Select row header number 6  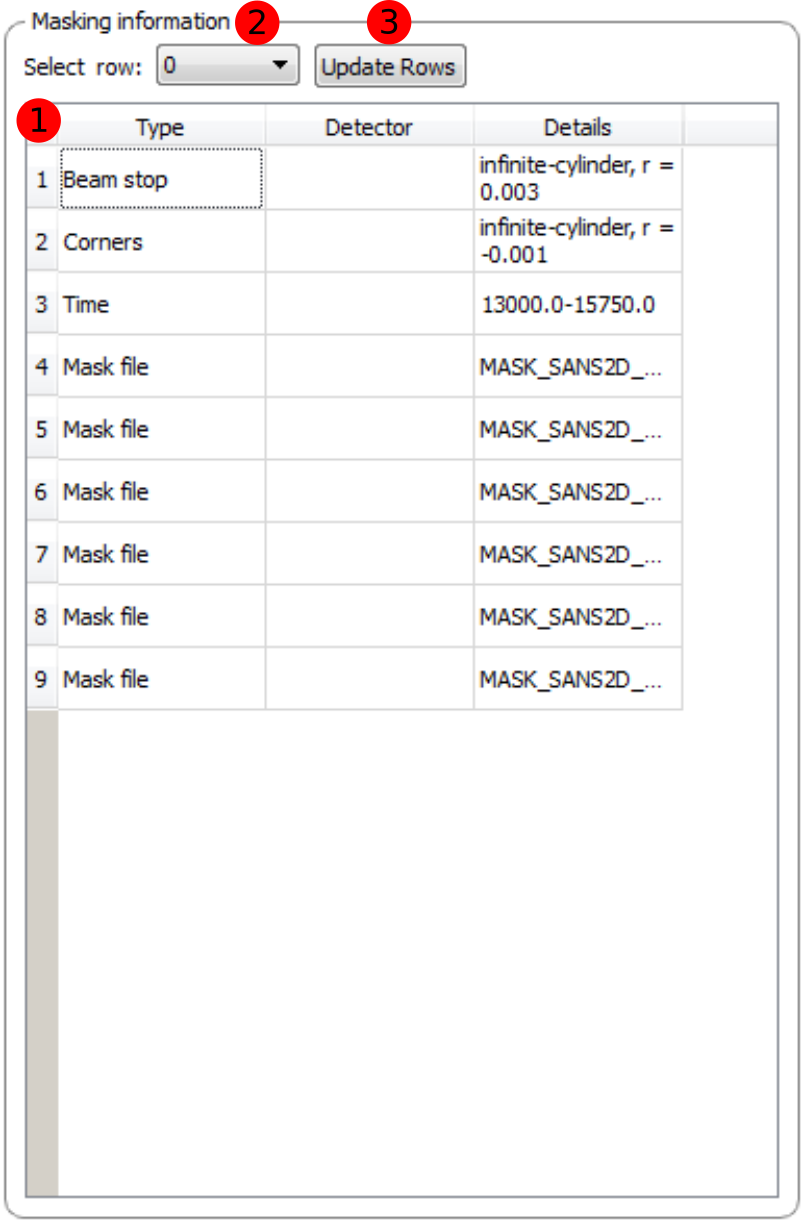point(42,492)
